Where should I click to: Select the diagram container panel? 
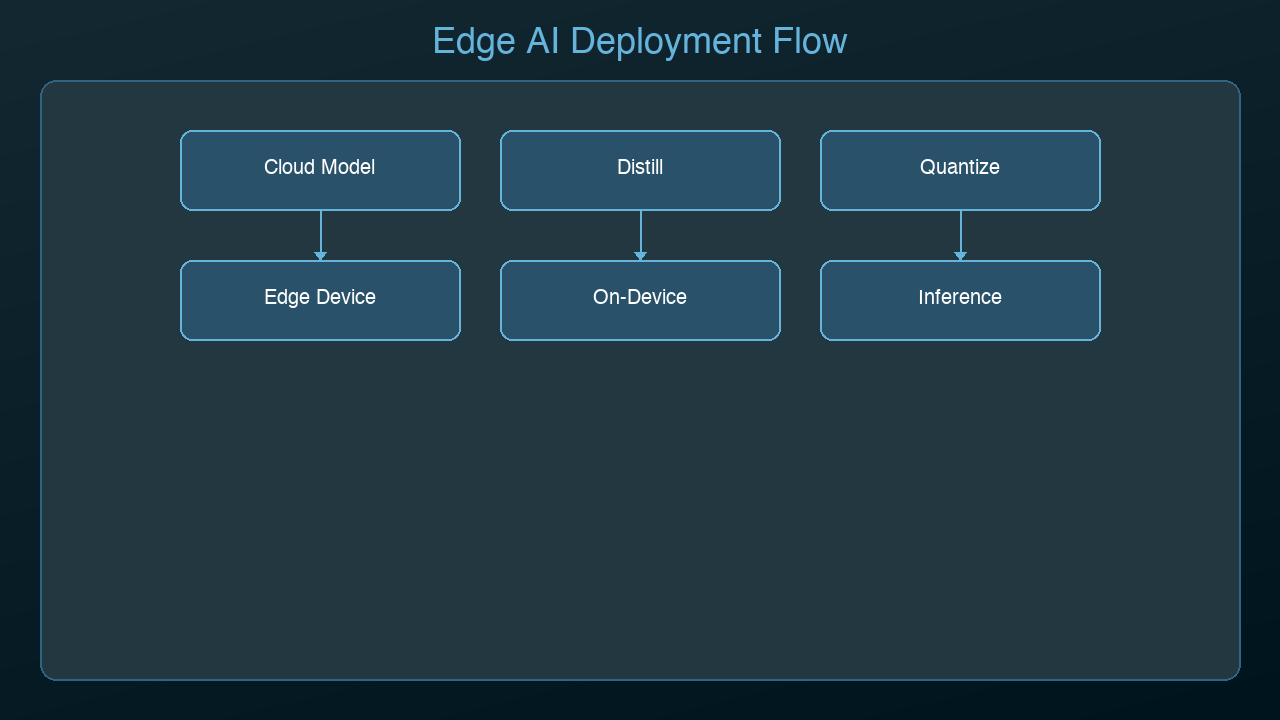(x=640, y=500)
